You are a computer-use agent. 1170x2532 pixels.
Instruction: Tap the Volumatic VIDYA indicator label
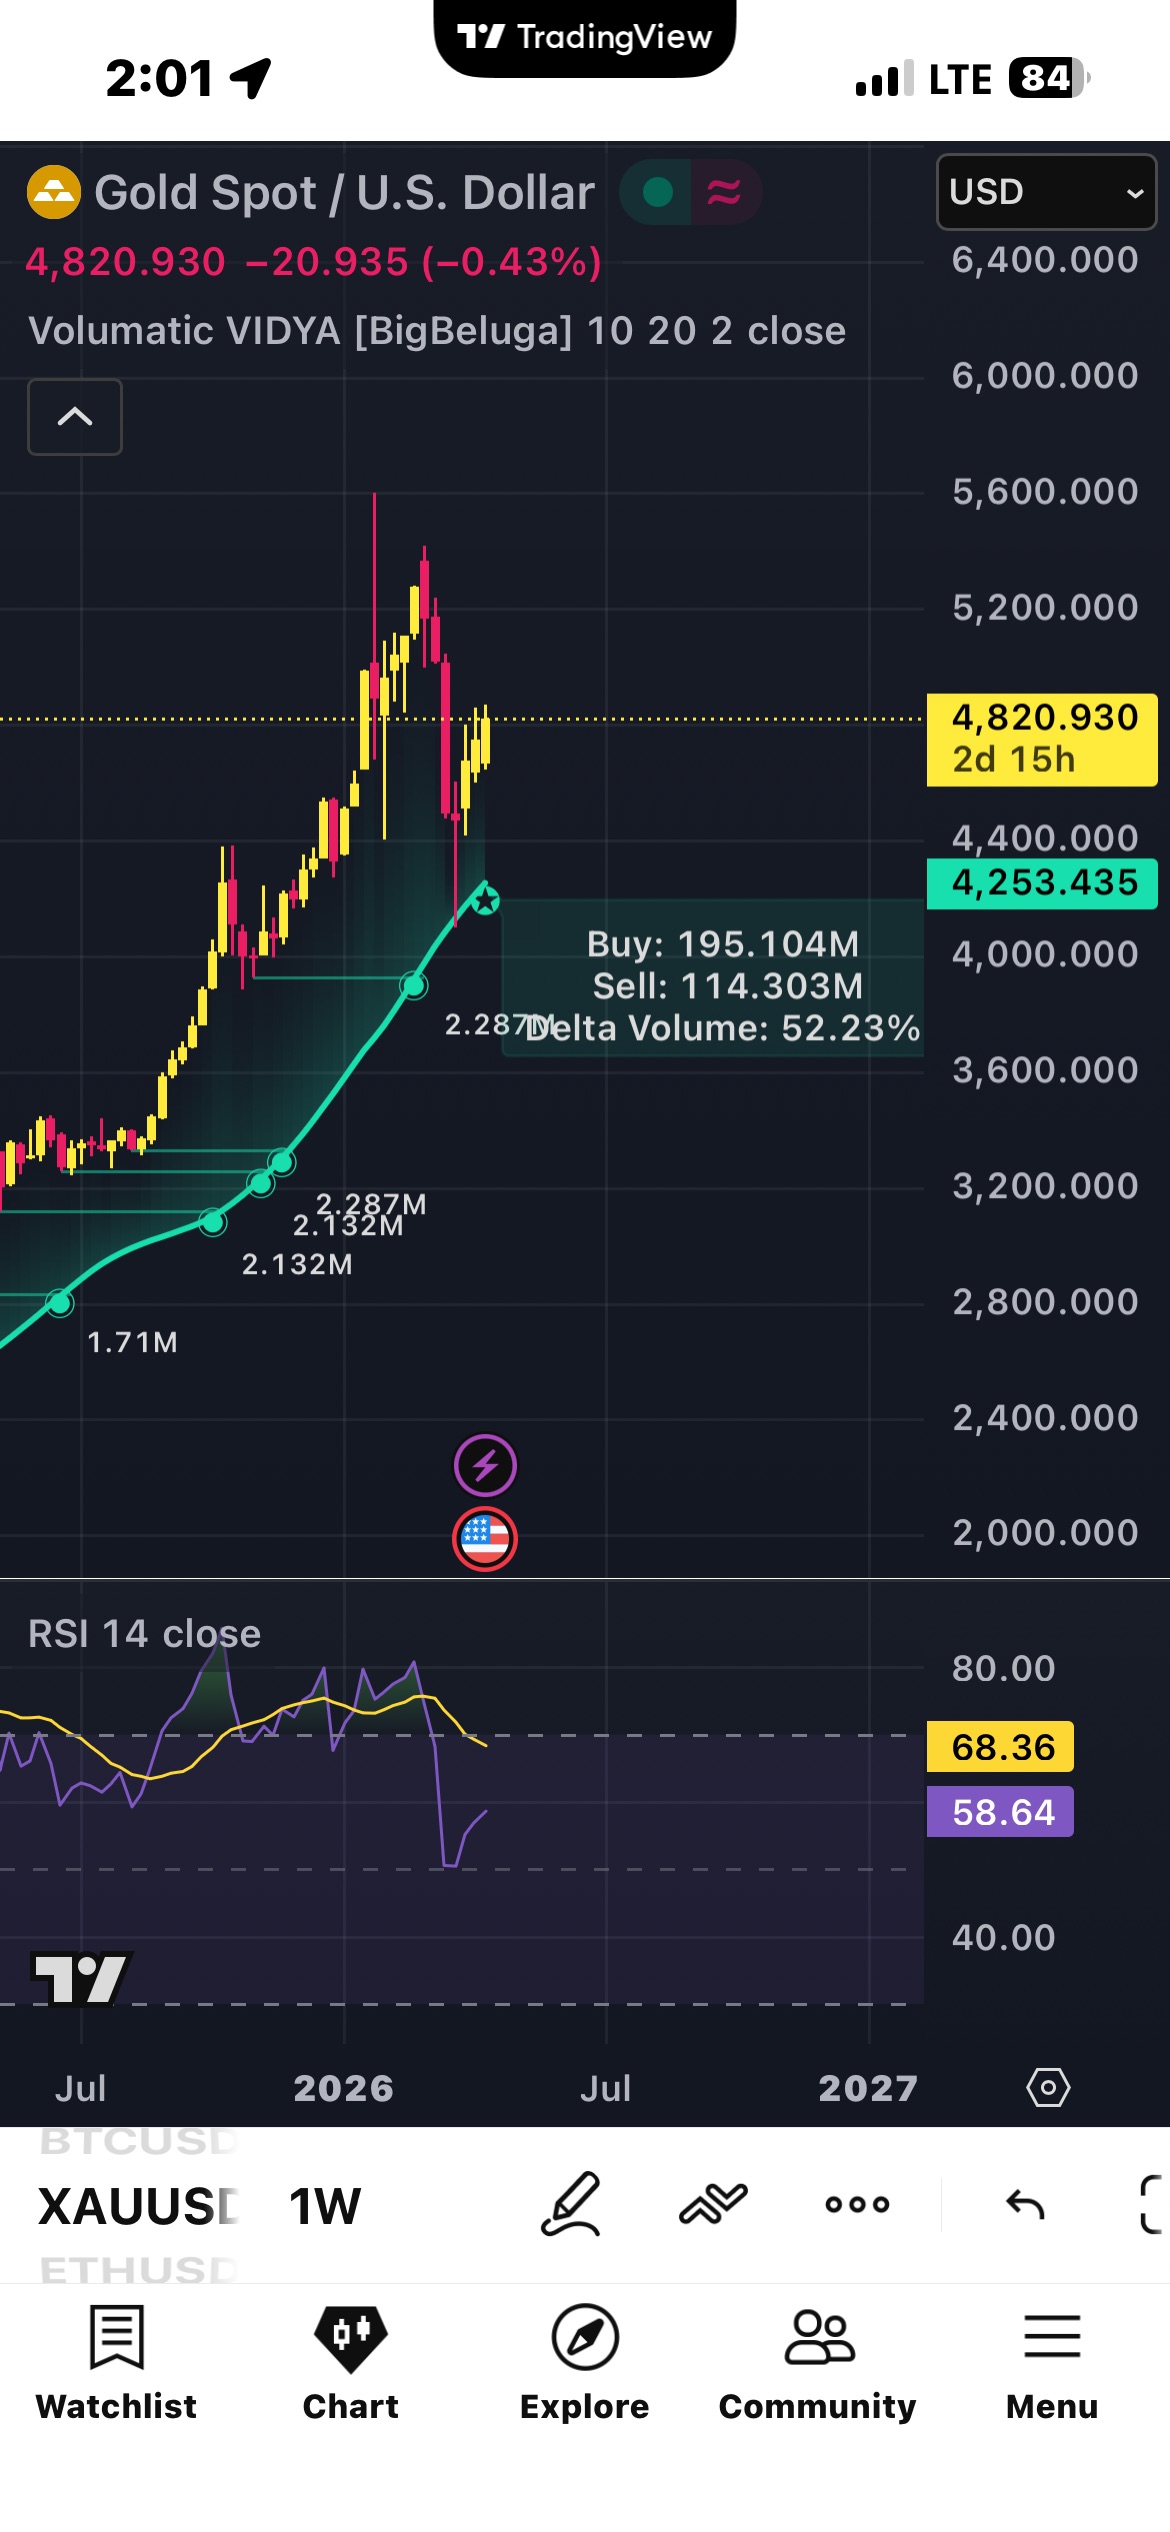pyautogui.click(x=437, y=331)
